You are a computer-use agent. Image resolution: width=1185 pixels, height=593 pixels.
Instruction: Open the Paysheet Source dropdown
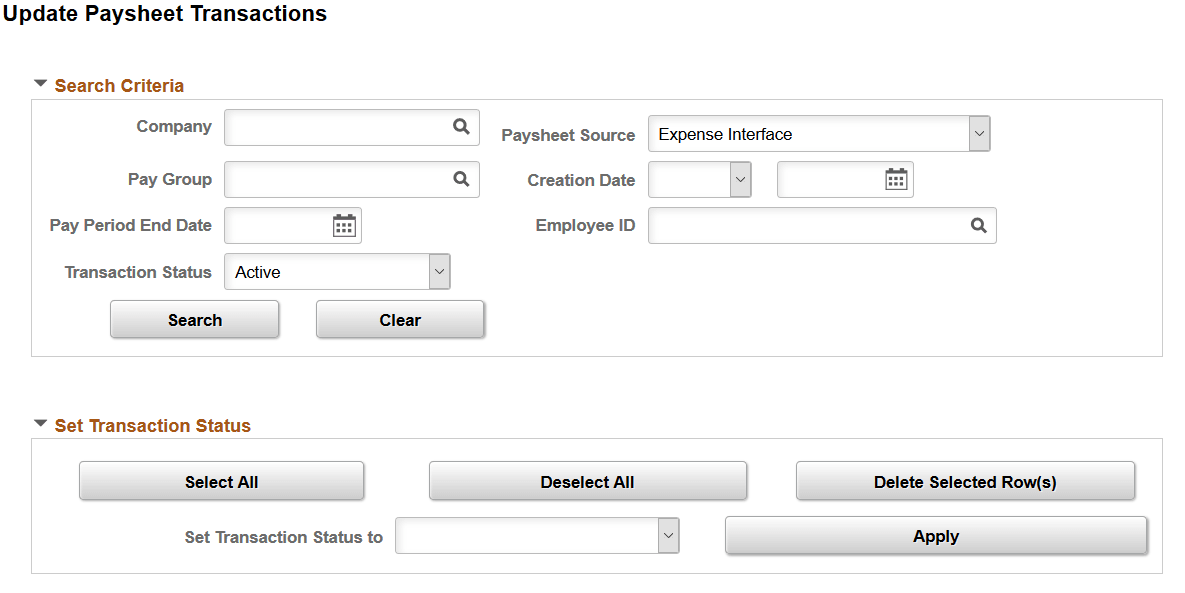[x=979, y=133]
